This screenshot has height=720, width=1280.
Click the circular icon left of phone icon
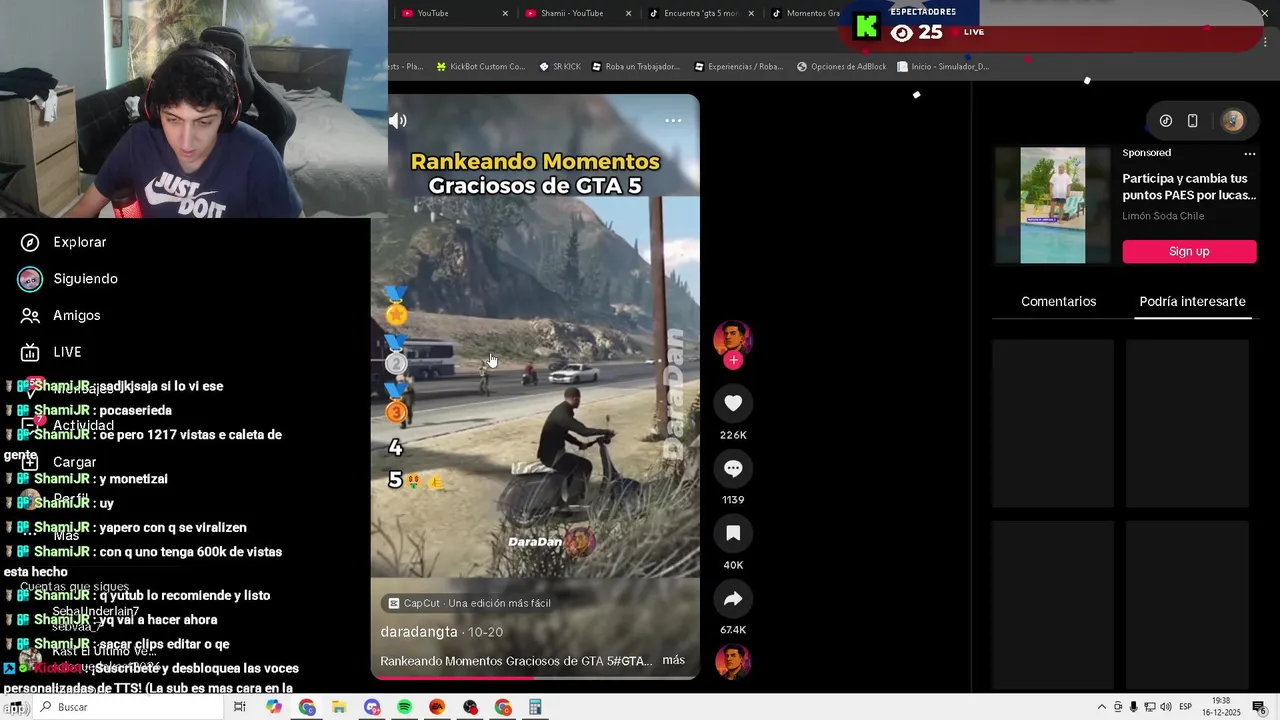pos(1166,121)
